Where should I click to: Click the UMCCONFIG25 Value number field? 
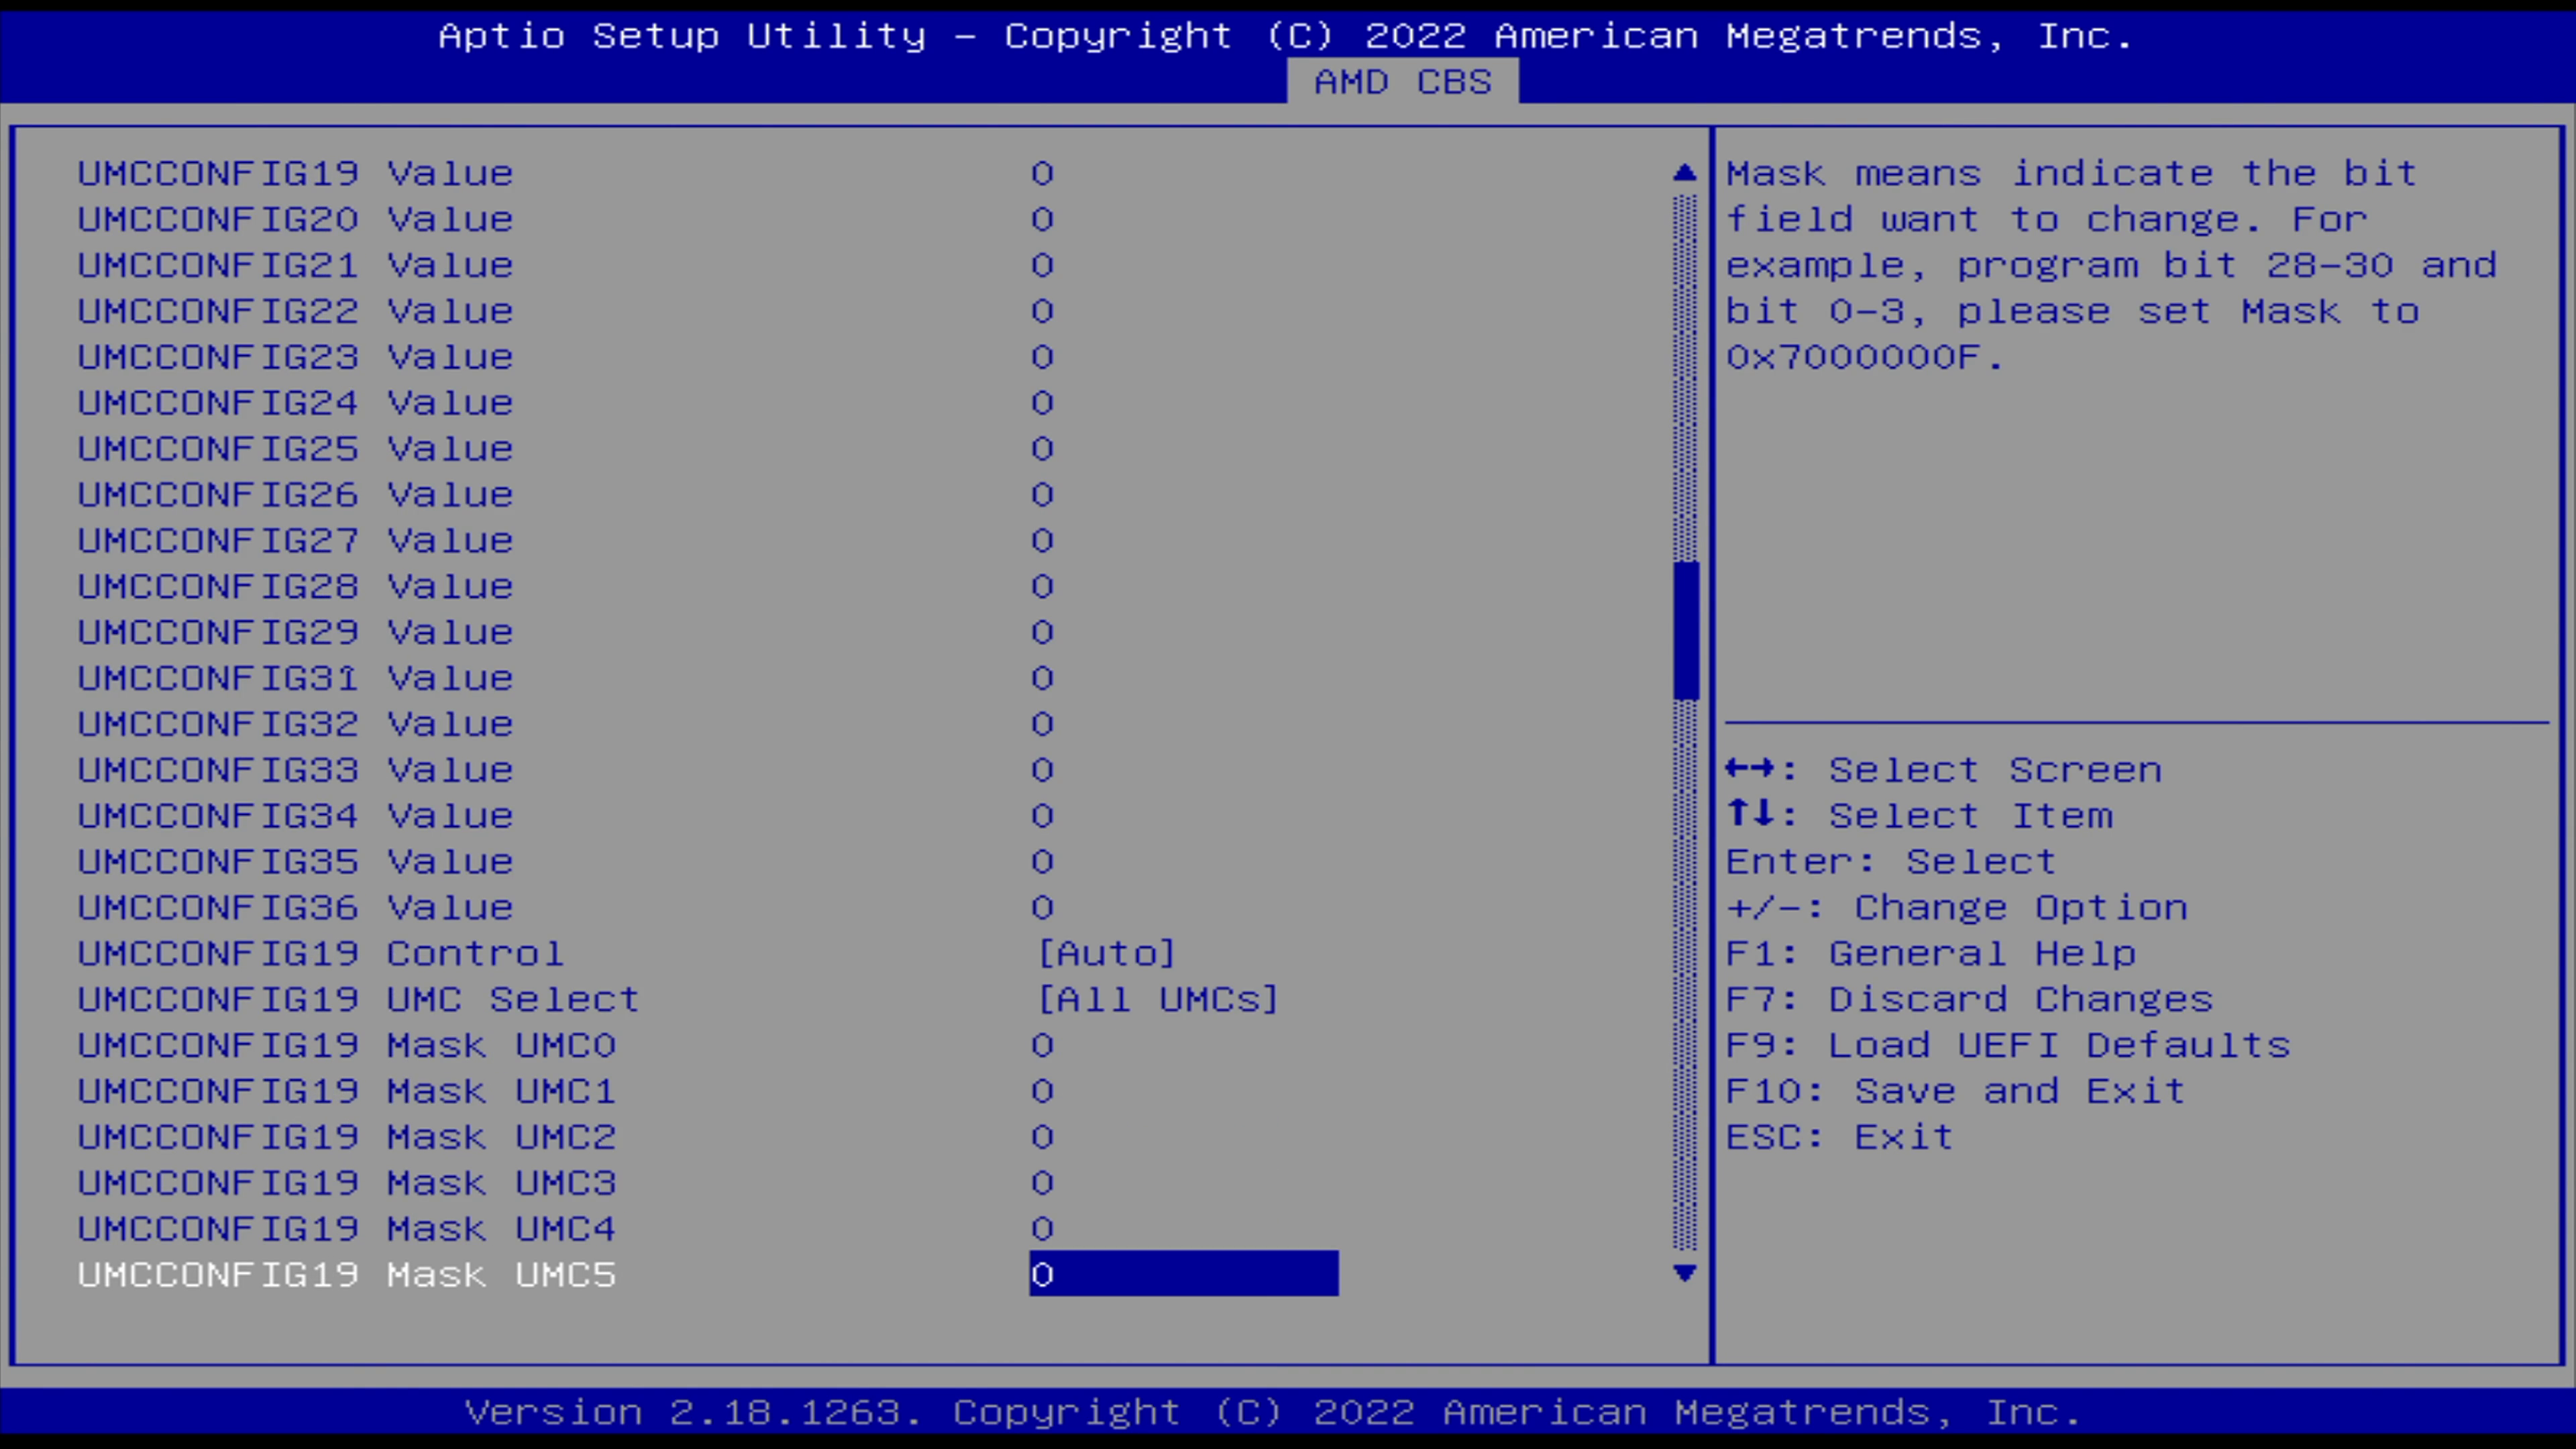click(x=1042, y=449)
